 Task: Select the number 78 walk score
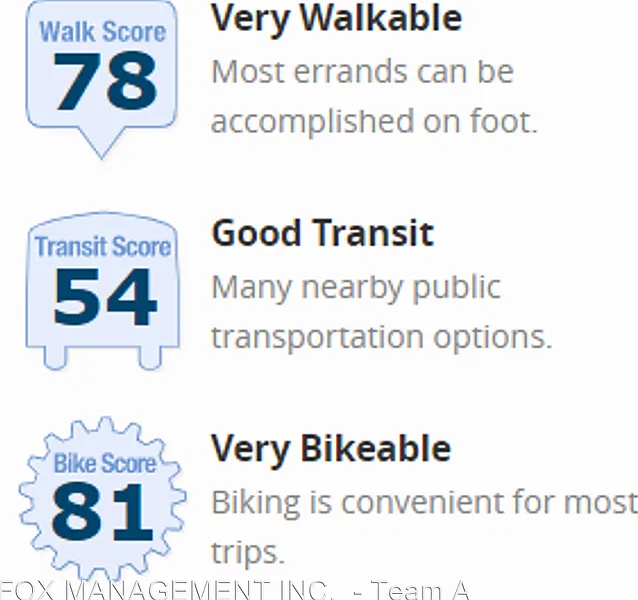click(104, 84)
